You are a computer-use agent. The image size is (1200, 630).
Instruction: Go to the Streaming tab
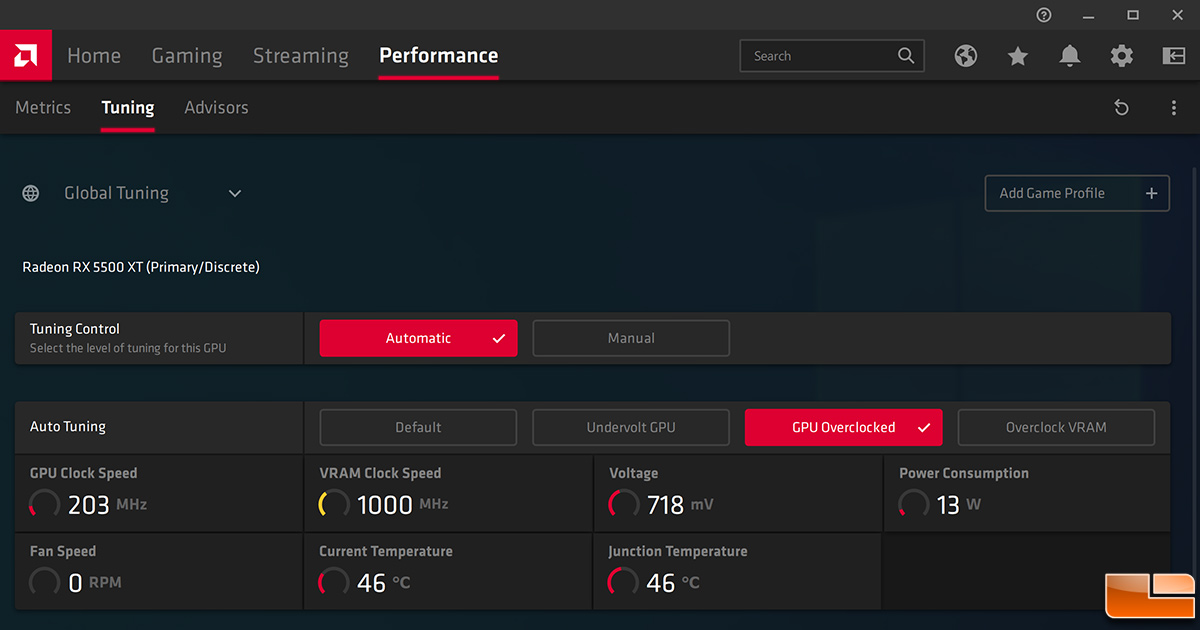point(301,56)
